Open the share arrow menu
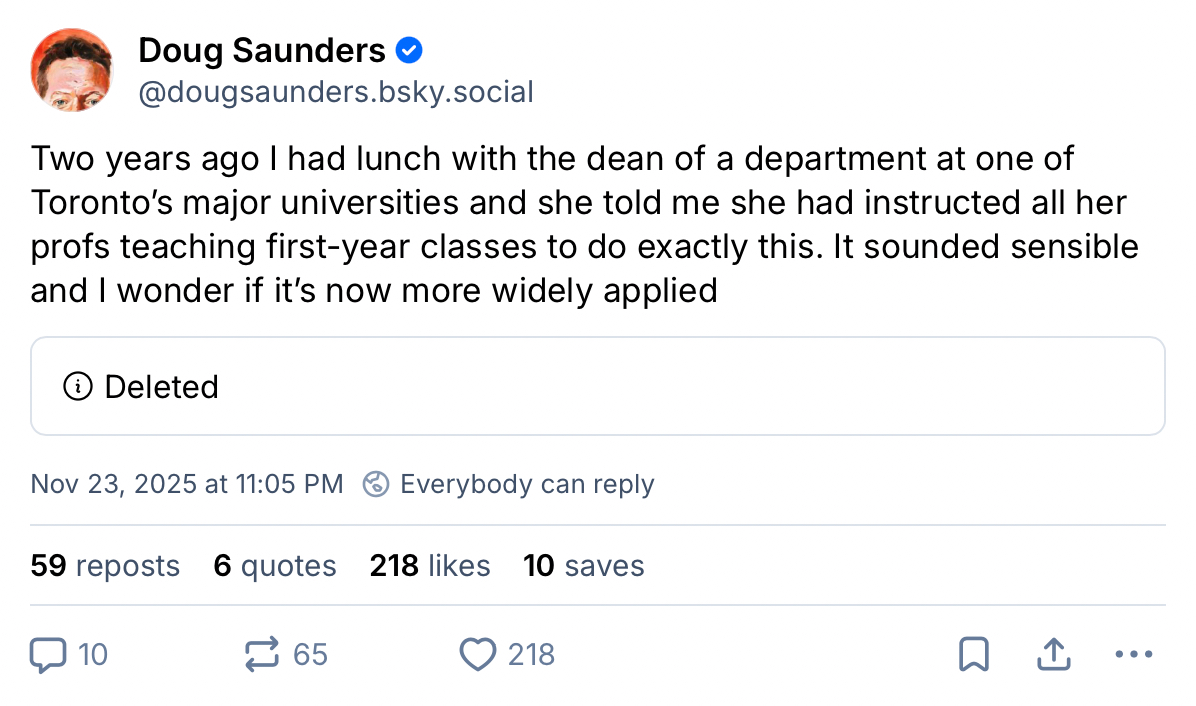The width and height of the screenshot is (1196, 706). click(1051, 655)
